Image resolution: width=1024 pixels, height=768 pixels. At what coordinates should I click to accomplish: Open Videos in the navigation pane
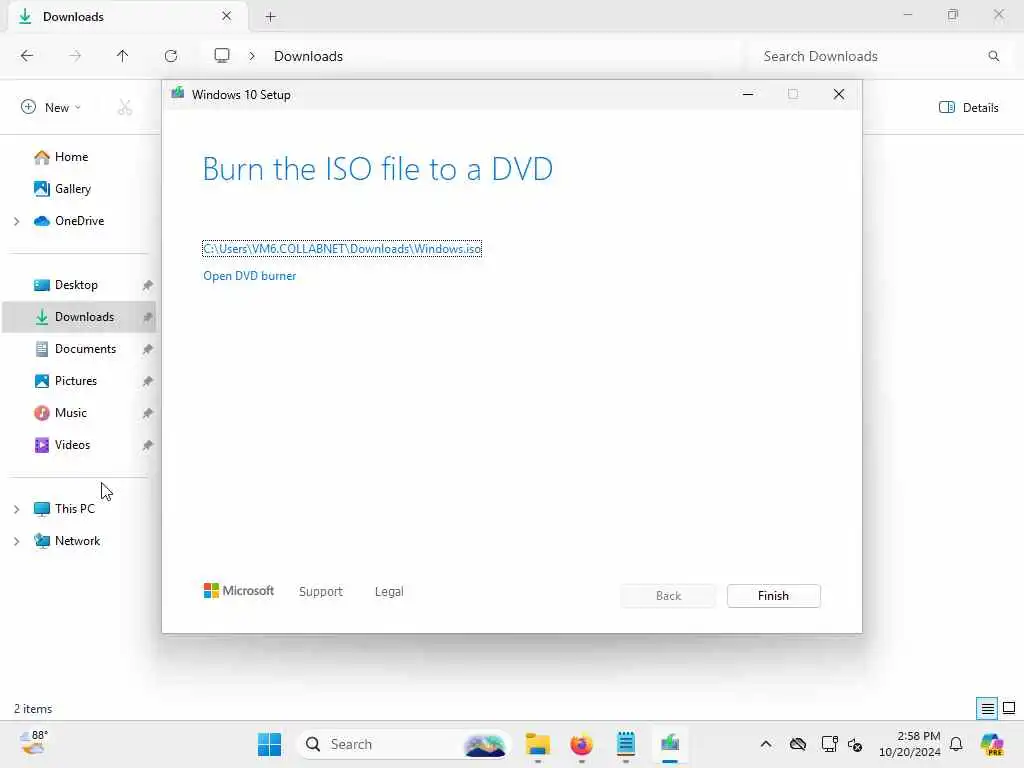[72, 445]
